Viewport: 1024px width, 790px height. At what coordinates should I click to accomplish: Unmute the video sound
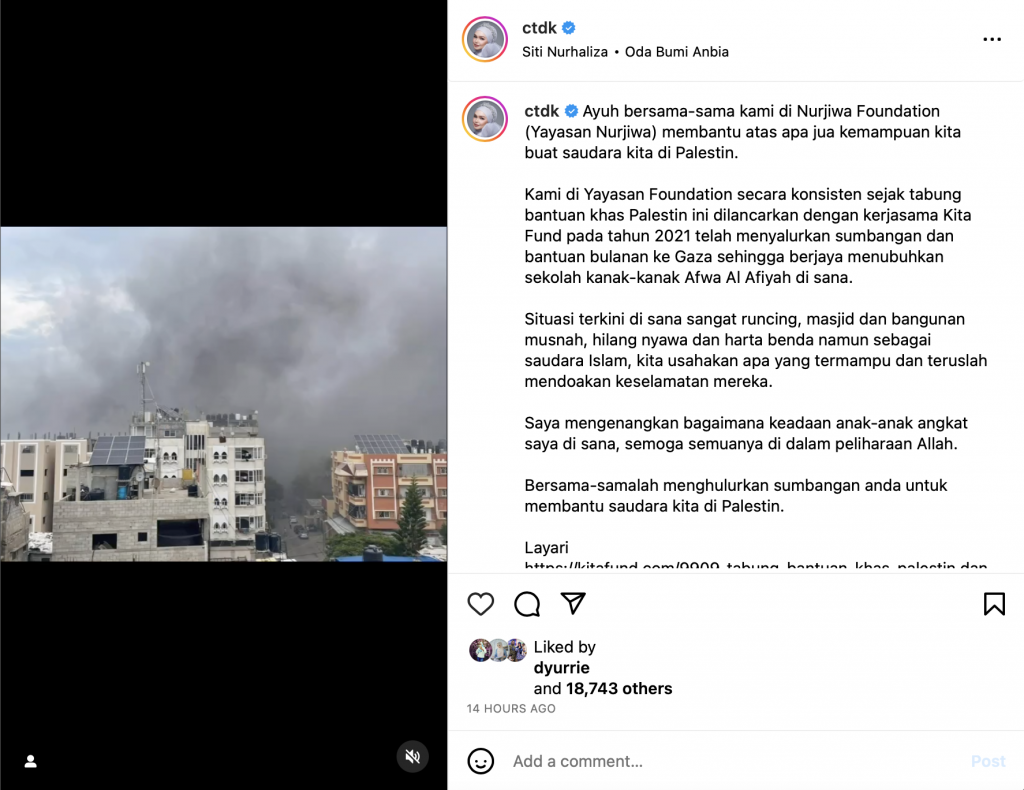pyautogui.click(x=413, y=757)
